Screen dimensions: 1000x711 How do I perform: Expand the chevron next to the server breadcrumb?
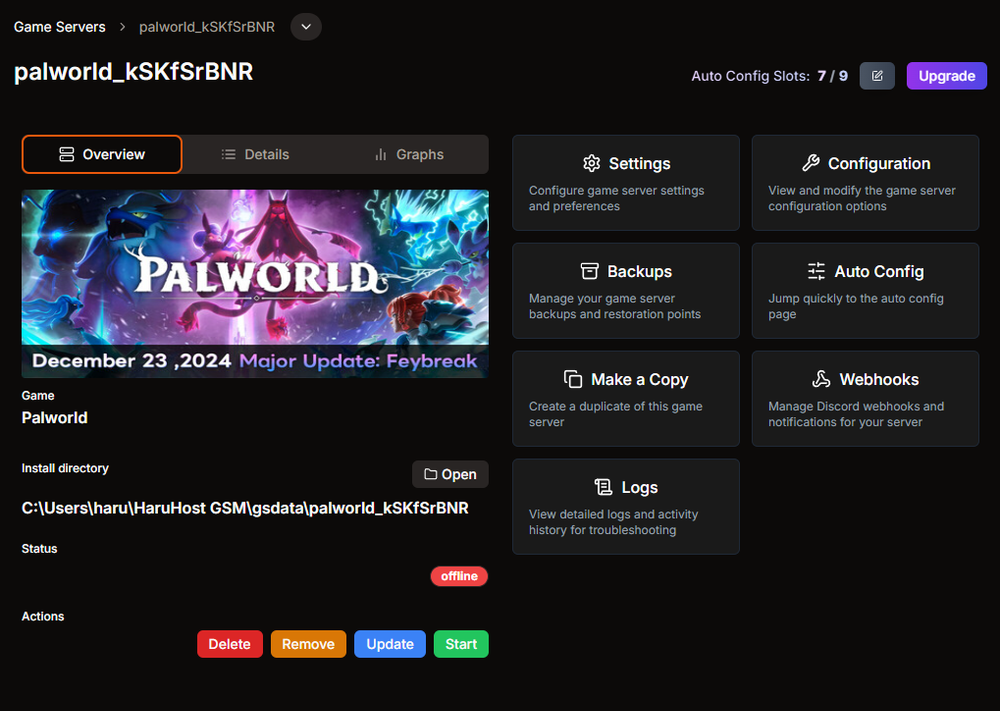[305, 27]
